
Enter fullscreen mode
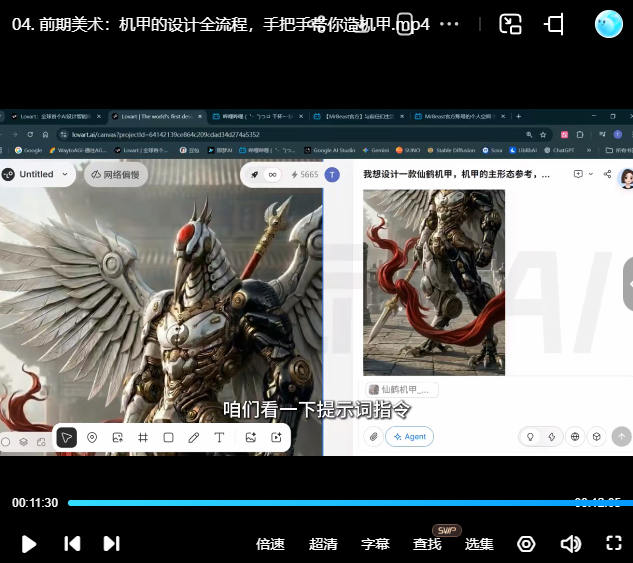pos(614,543)
